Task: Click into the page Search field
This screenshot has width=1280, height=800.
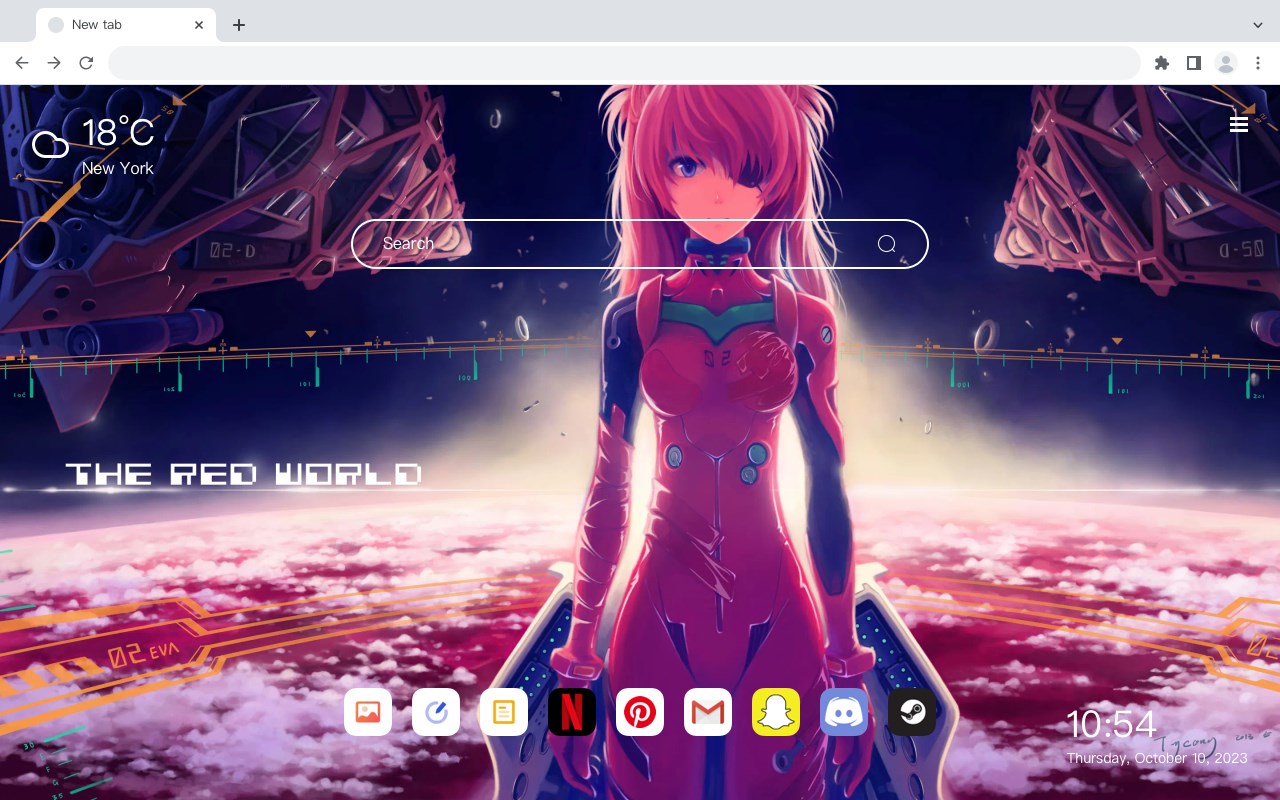Action: [x=640, y=244]
